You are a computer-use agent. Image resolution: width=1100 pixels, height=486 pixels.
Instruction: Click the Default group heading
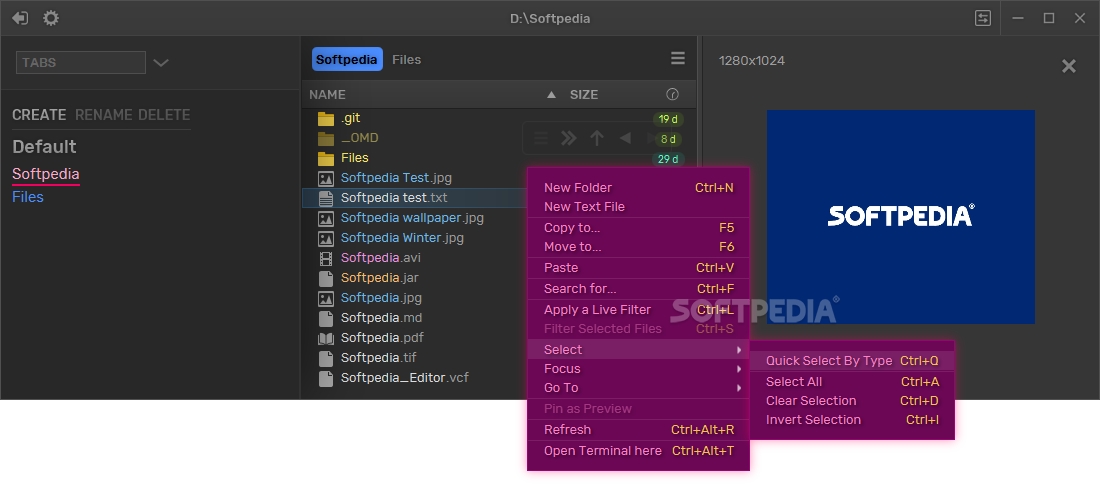tap(44, 147)
